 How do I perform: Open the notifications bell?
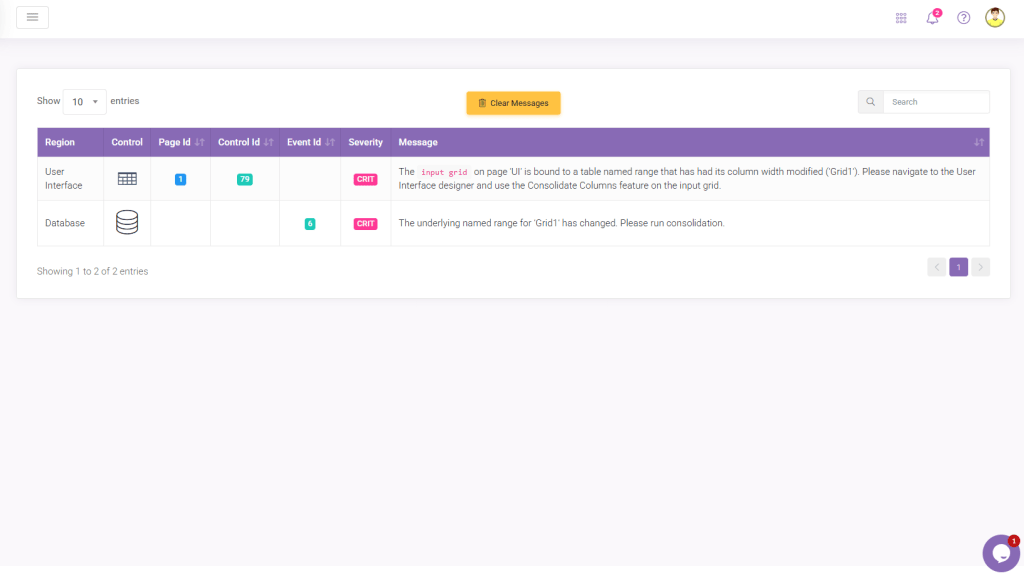coord(932,18)
